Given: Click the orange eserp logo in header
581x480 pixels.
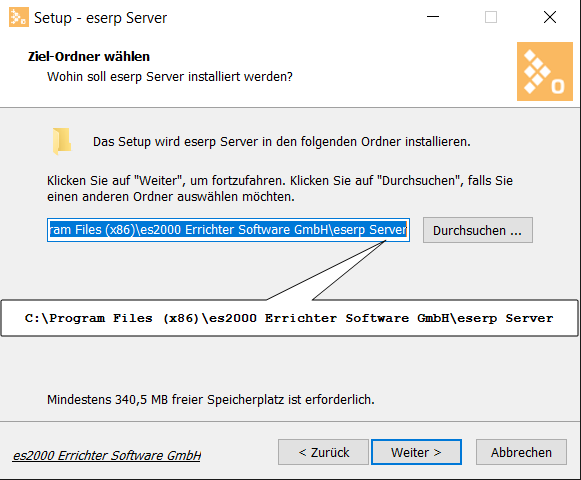Looking at the screenshot, I should pos(545,72).
